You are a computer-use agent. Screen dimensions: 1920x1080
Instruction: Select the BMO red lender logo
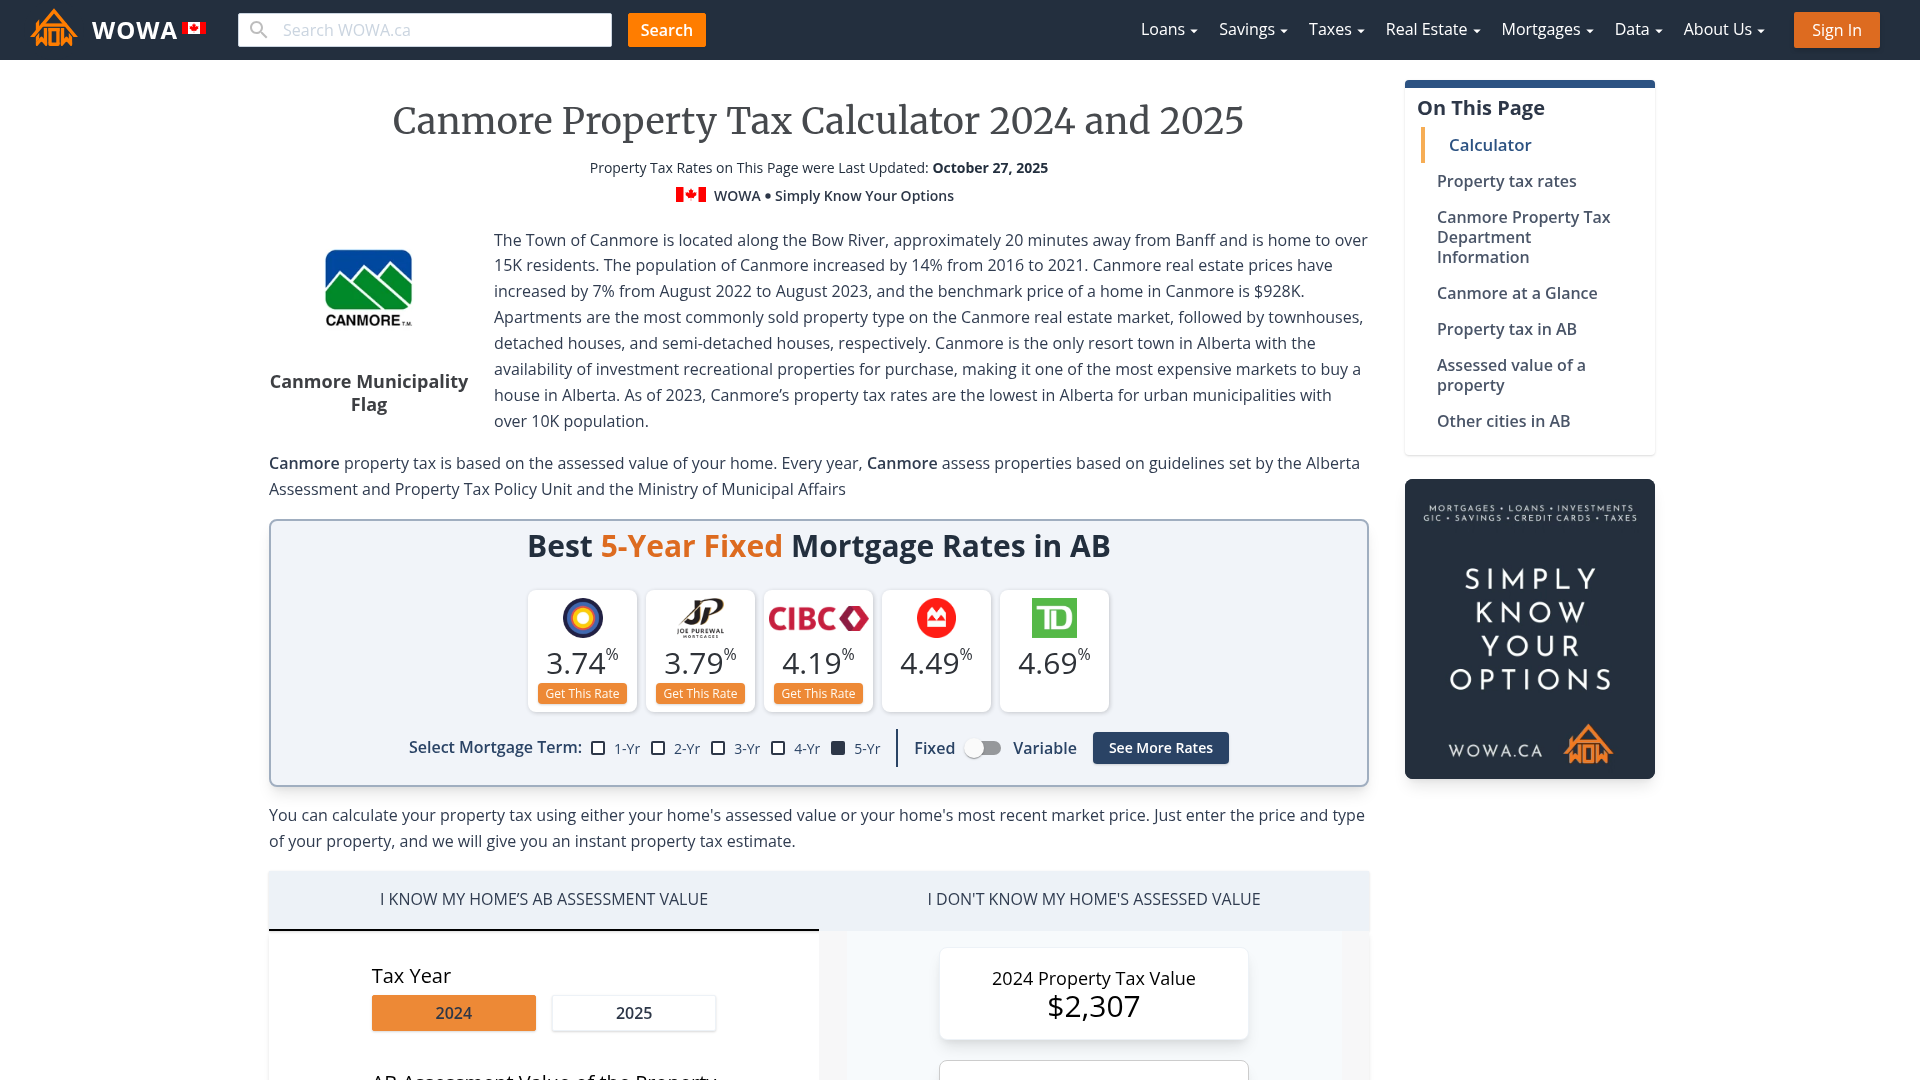(936, 618)
